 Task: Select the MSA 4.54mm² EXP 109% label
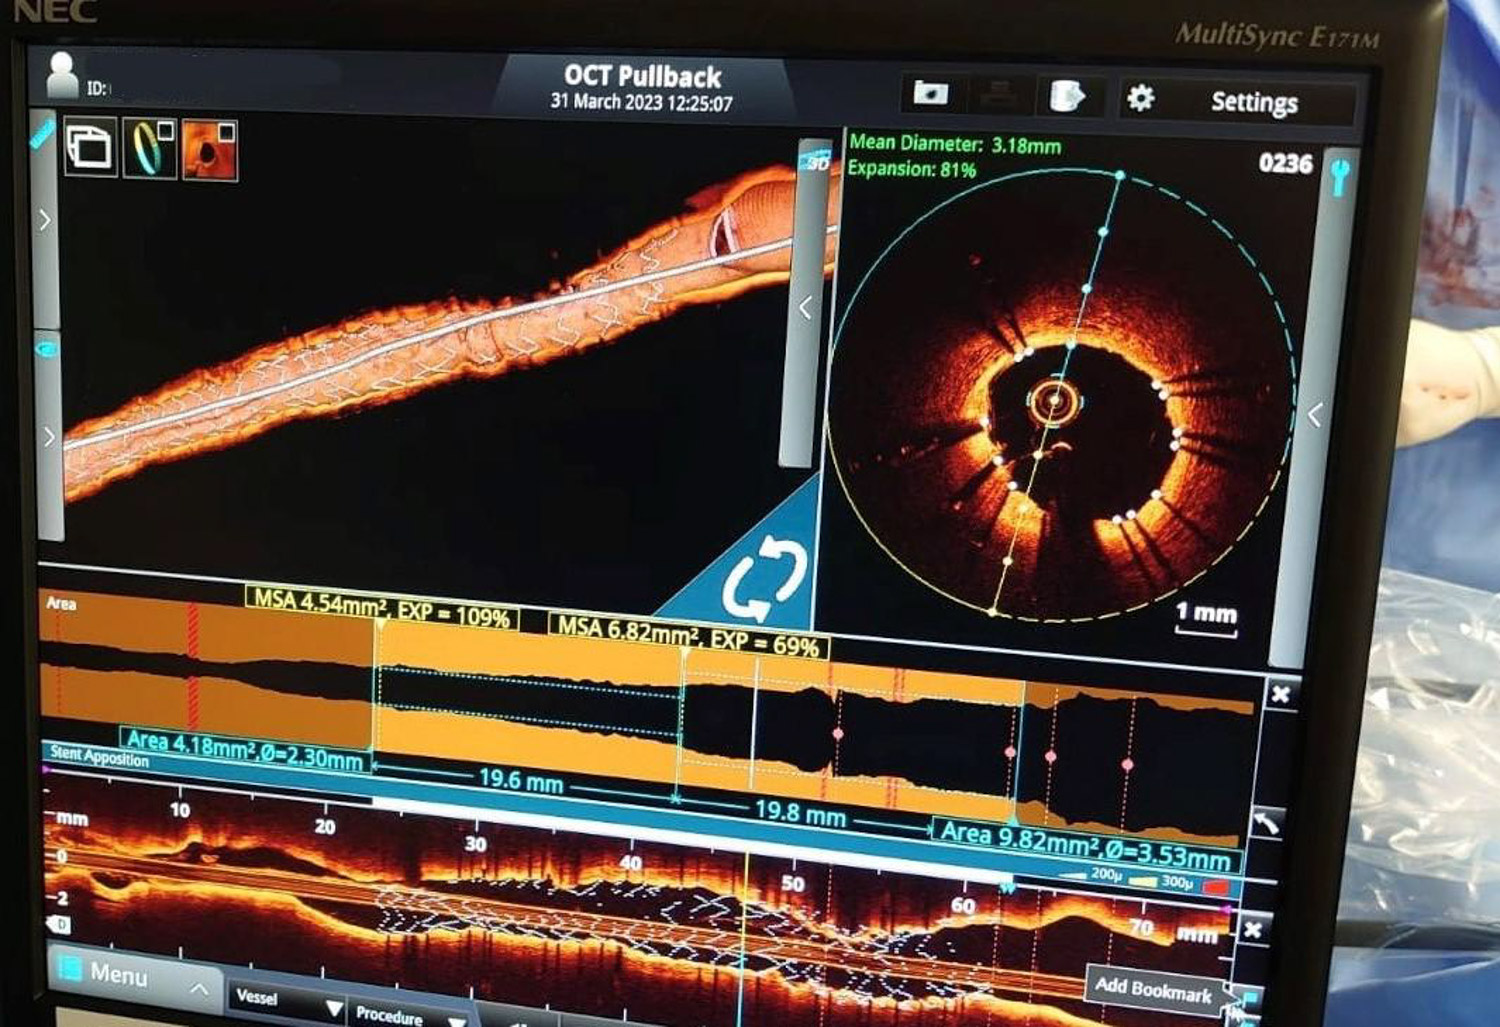(382, 607)
